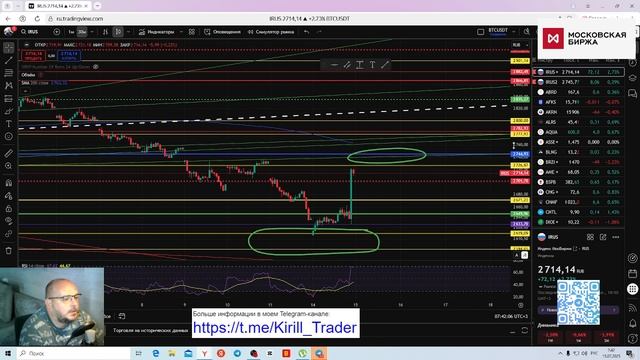
Task: Select the zoom-in magnifier tool
Action: (9, 166)
